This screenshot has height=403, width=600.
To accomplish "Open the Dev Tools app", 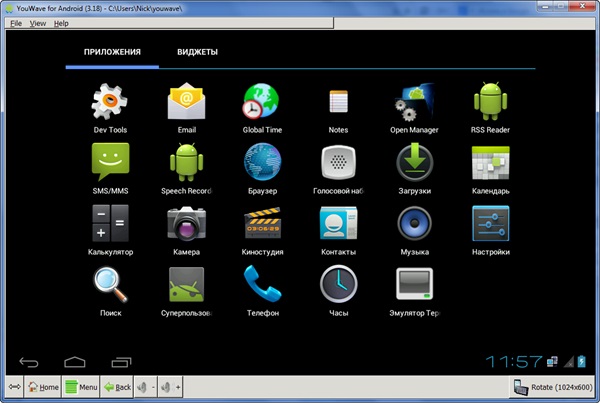I will click(110, 102).
